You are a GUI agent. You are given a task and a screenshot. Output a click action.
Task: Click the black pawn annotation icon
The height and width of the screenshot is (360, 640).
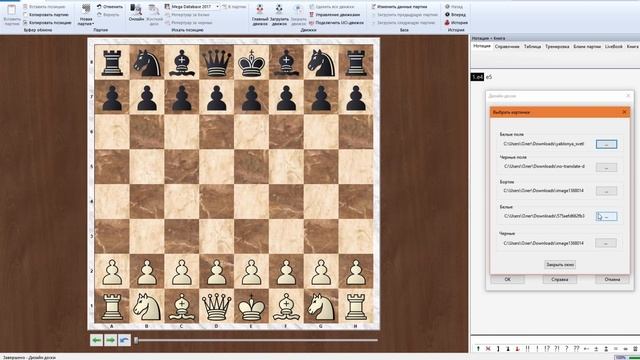point(508,349)
